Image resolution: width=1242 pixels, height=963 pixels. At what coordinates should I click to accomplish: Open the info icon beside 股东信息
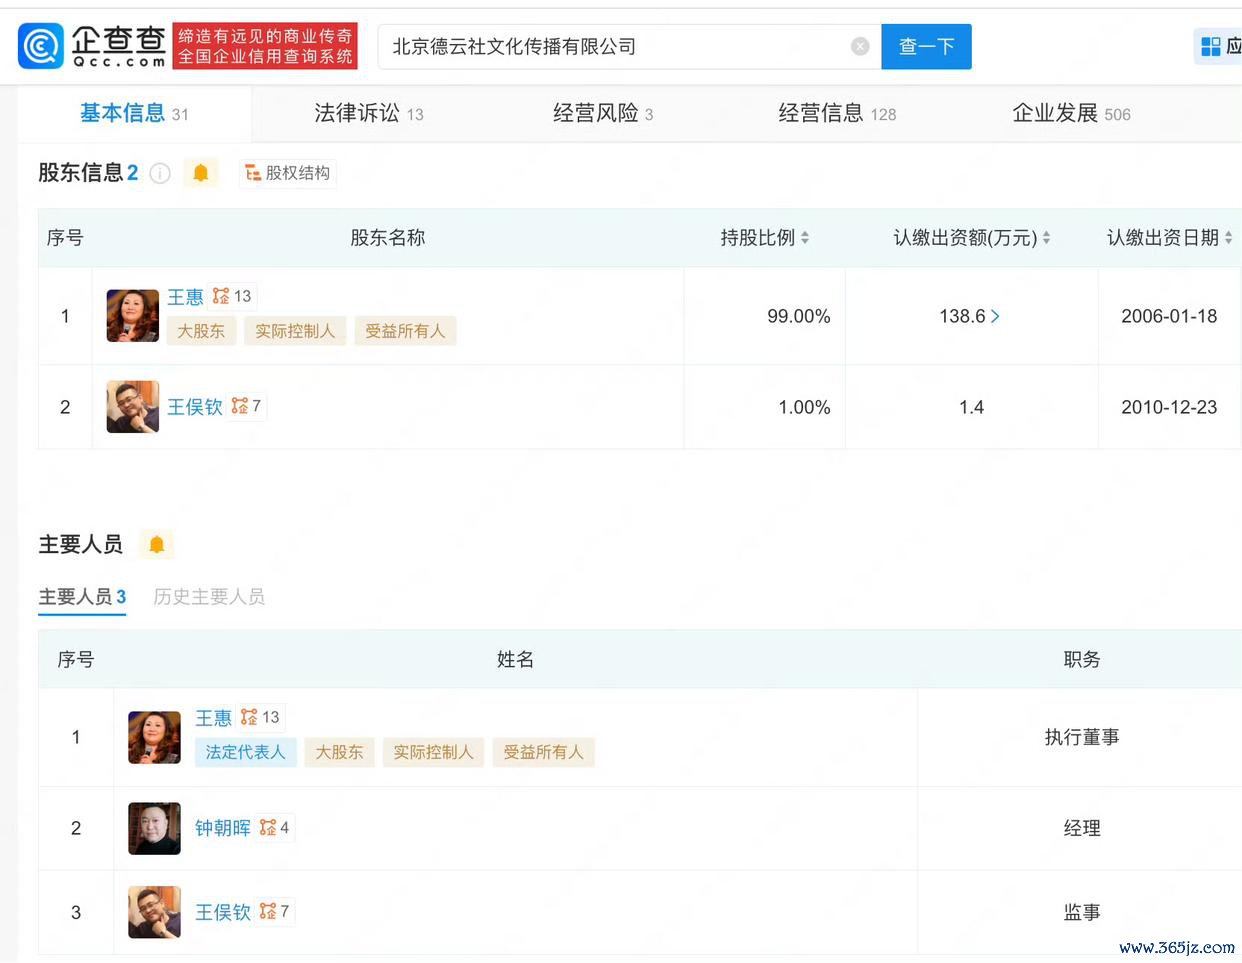160,173
